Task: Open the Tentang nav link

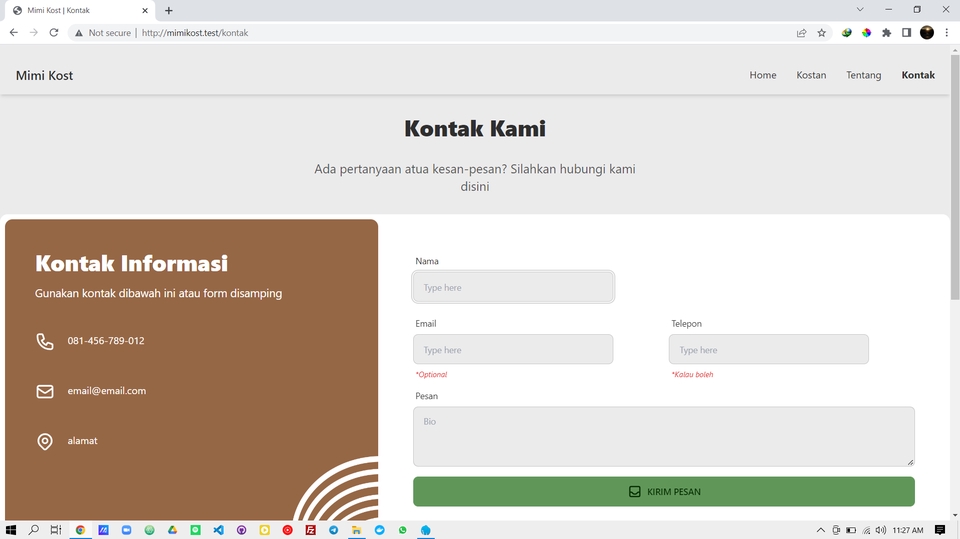Action: pos(864,75)
